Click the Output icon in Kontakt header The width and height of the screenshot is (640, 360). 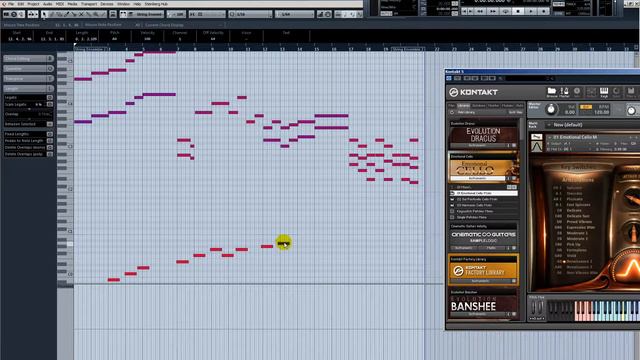[591, 92]
